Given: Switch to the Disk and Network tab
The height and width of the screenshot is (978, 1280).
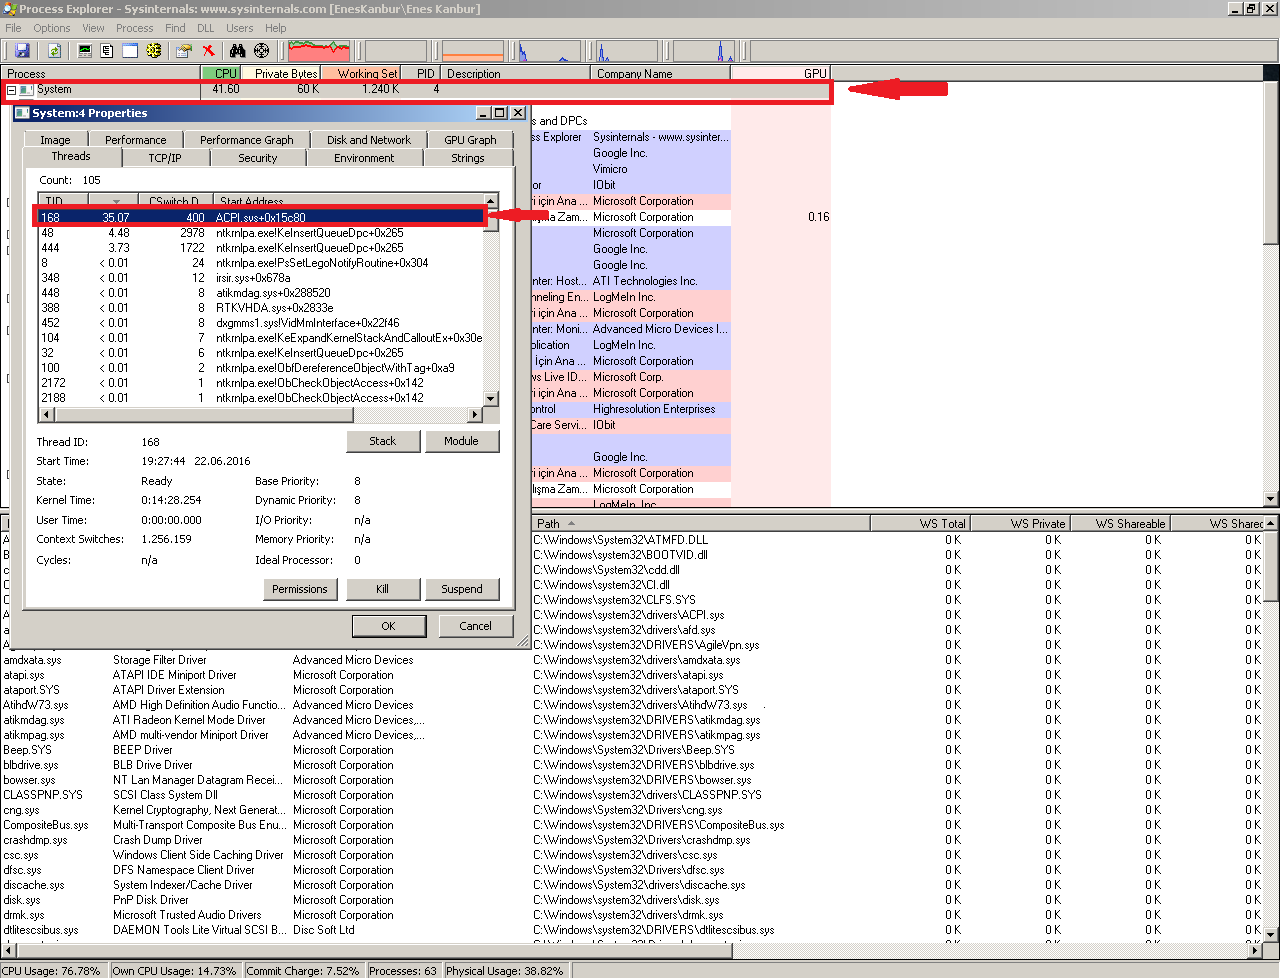Looking at the screenshot, I should tap(369, 140).
